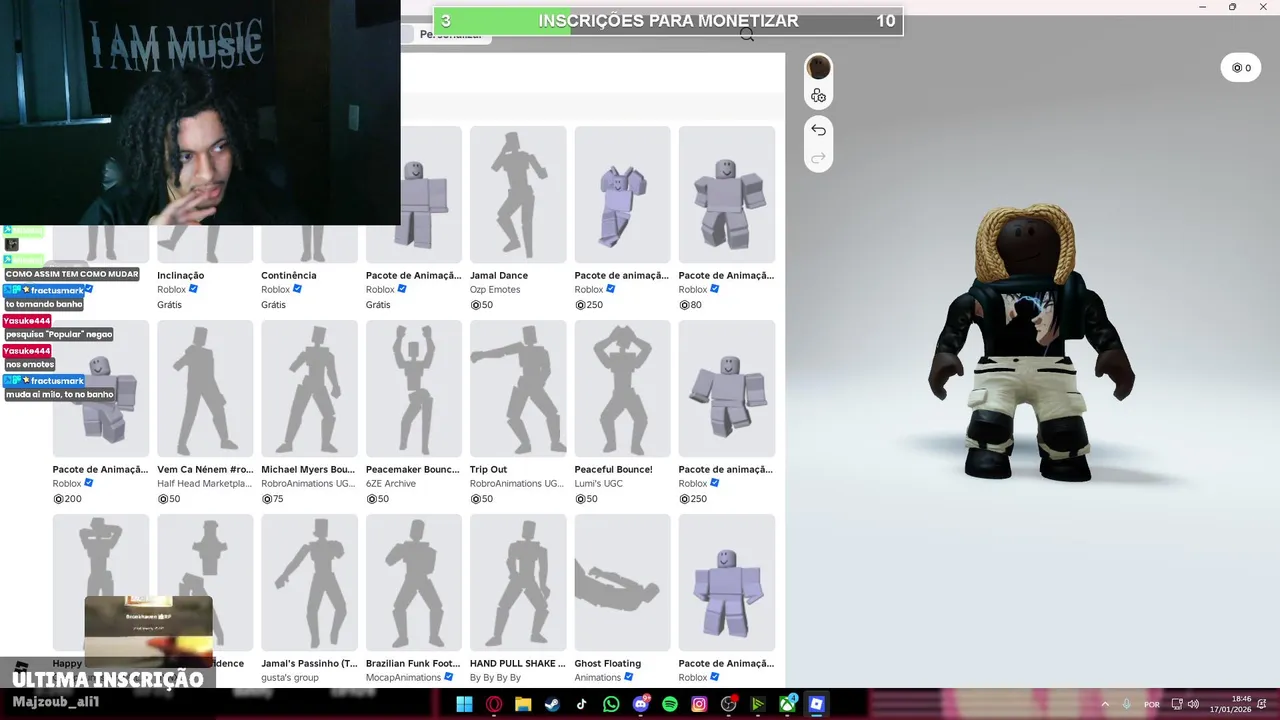
Task: Click the Grátis price under Inclinação
Action: (169, 305)
